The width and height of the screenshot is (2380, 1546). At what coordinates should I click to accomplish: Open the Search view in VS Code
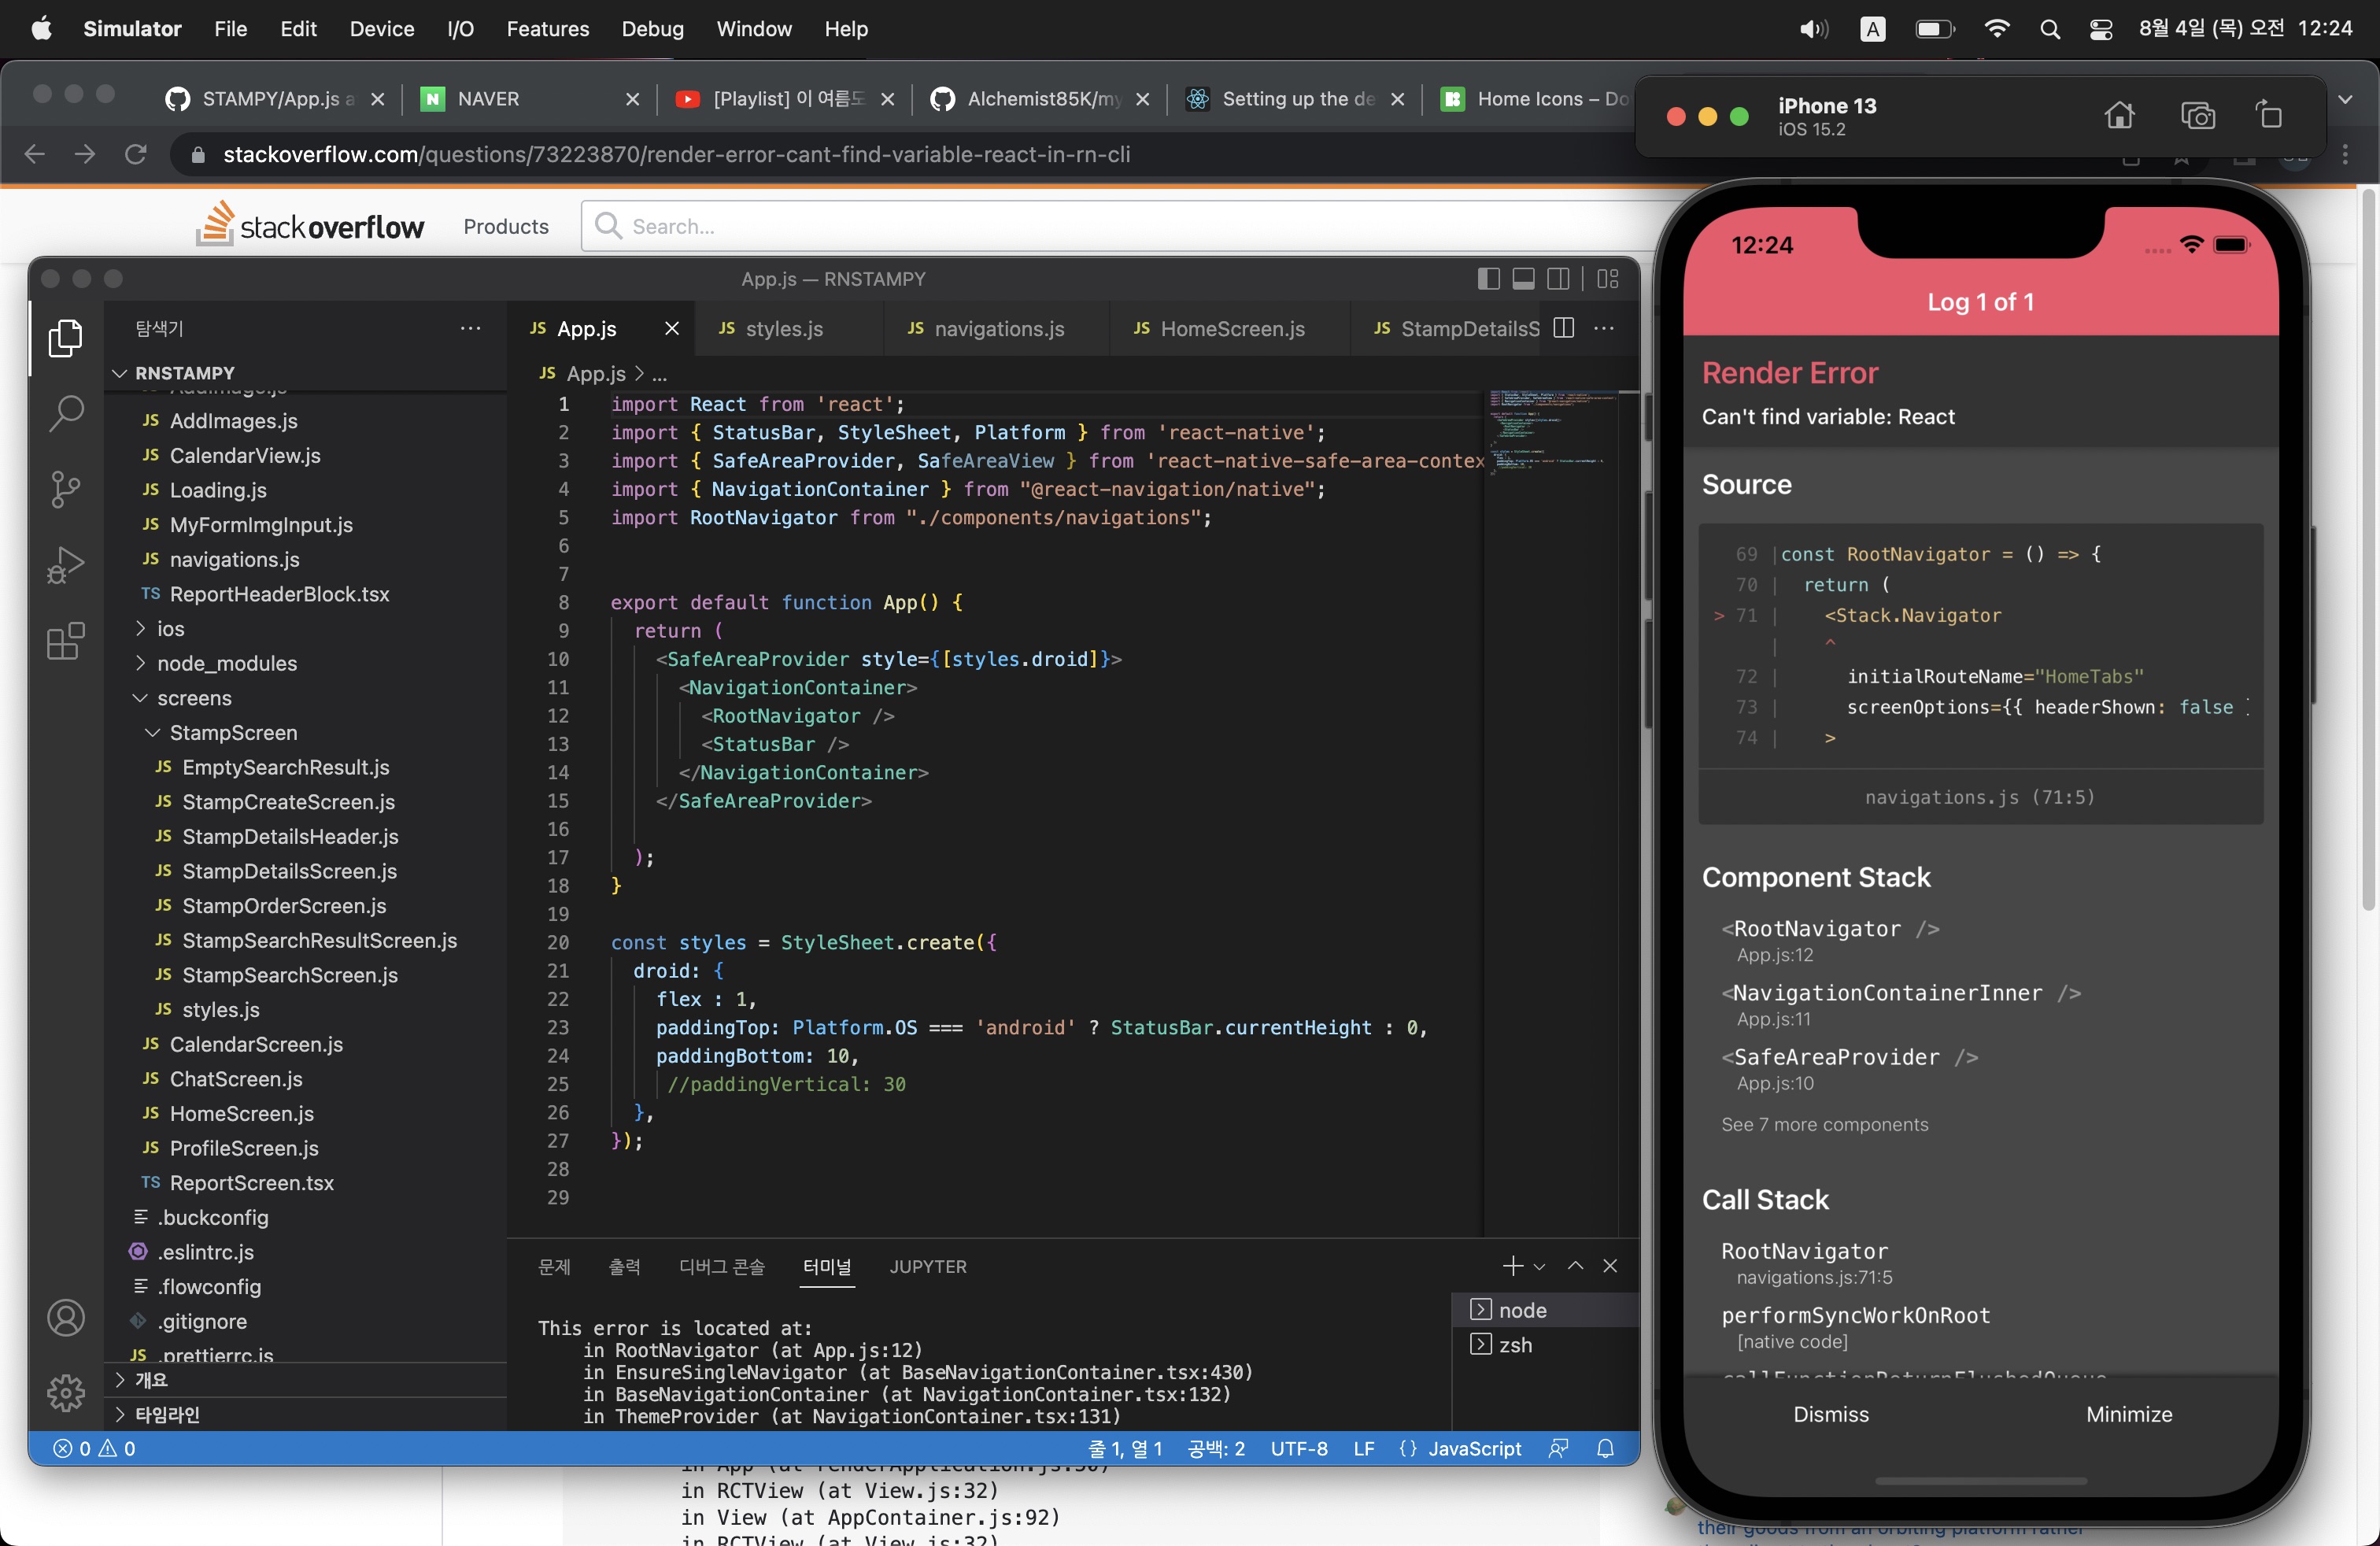coord(66,413)
